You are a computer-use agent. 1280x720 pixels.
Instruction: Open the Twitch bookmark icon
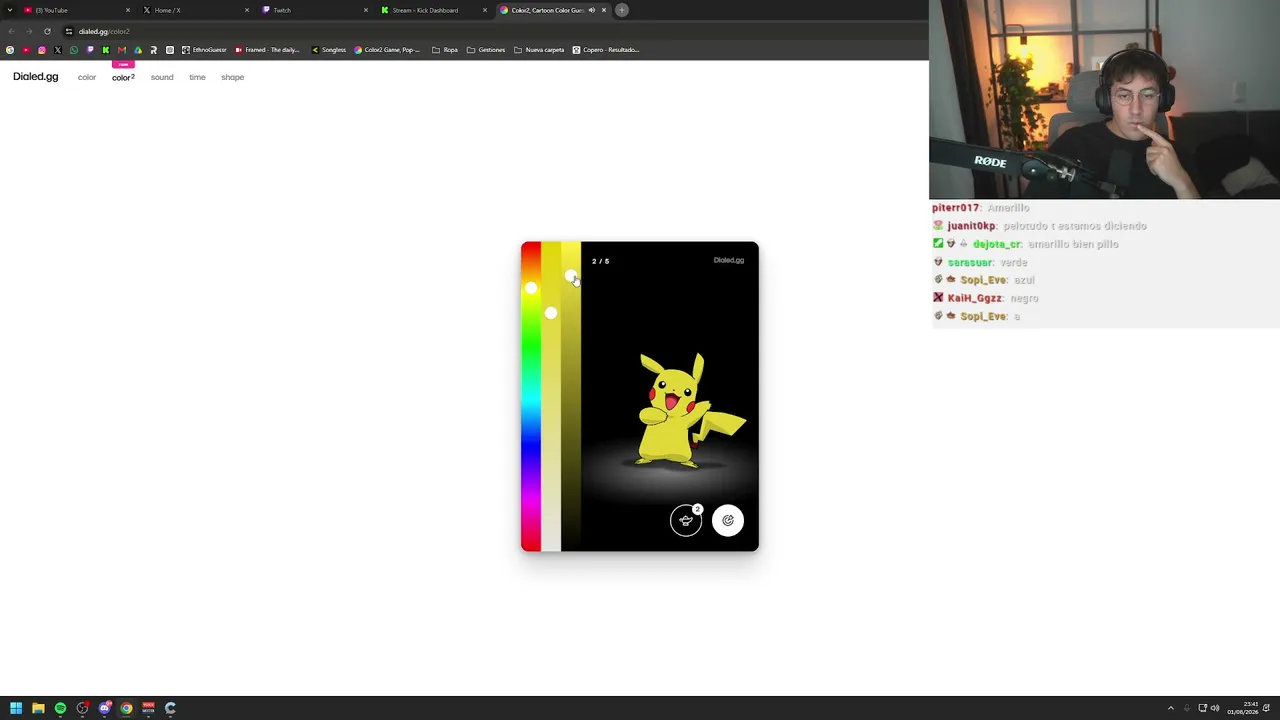pyautogui.click(x=90, y=50)
